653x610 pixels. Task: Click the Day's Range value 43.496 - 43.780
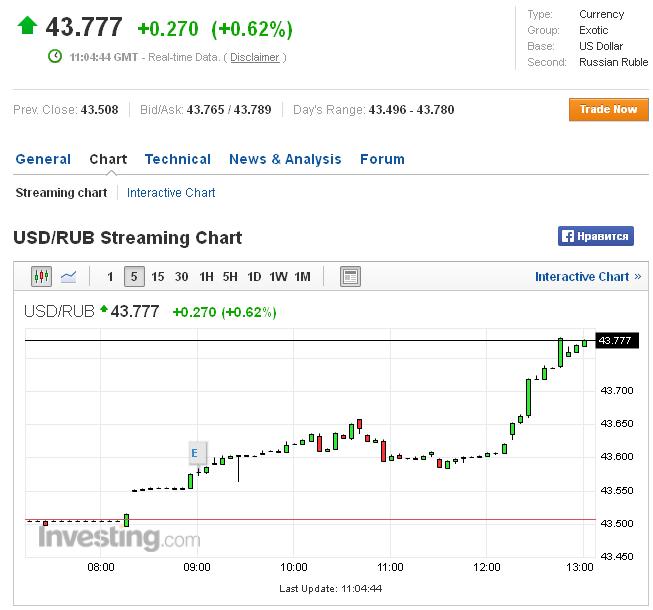[x=411, y=110]
